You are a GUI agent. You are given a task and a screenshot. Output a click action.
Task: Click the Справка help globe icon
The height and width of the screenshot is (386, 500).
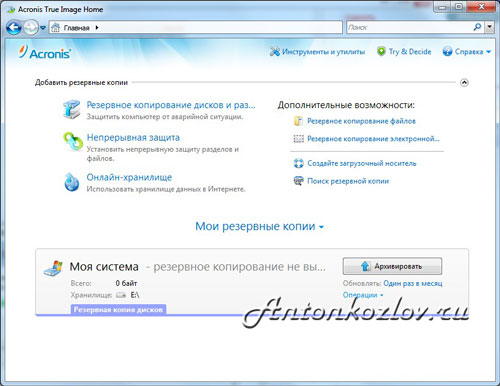pos(447,51)
